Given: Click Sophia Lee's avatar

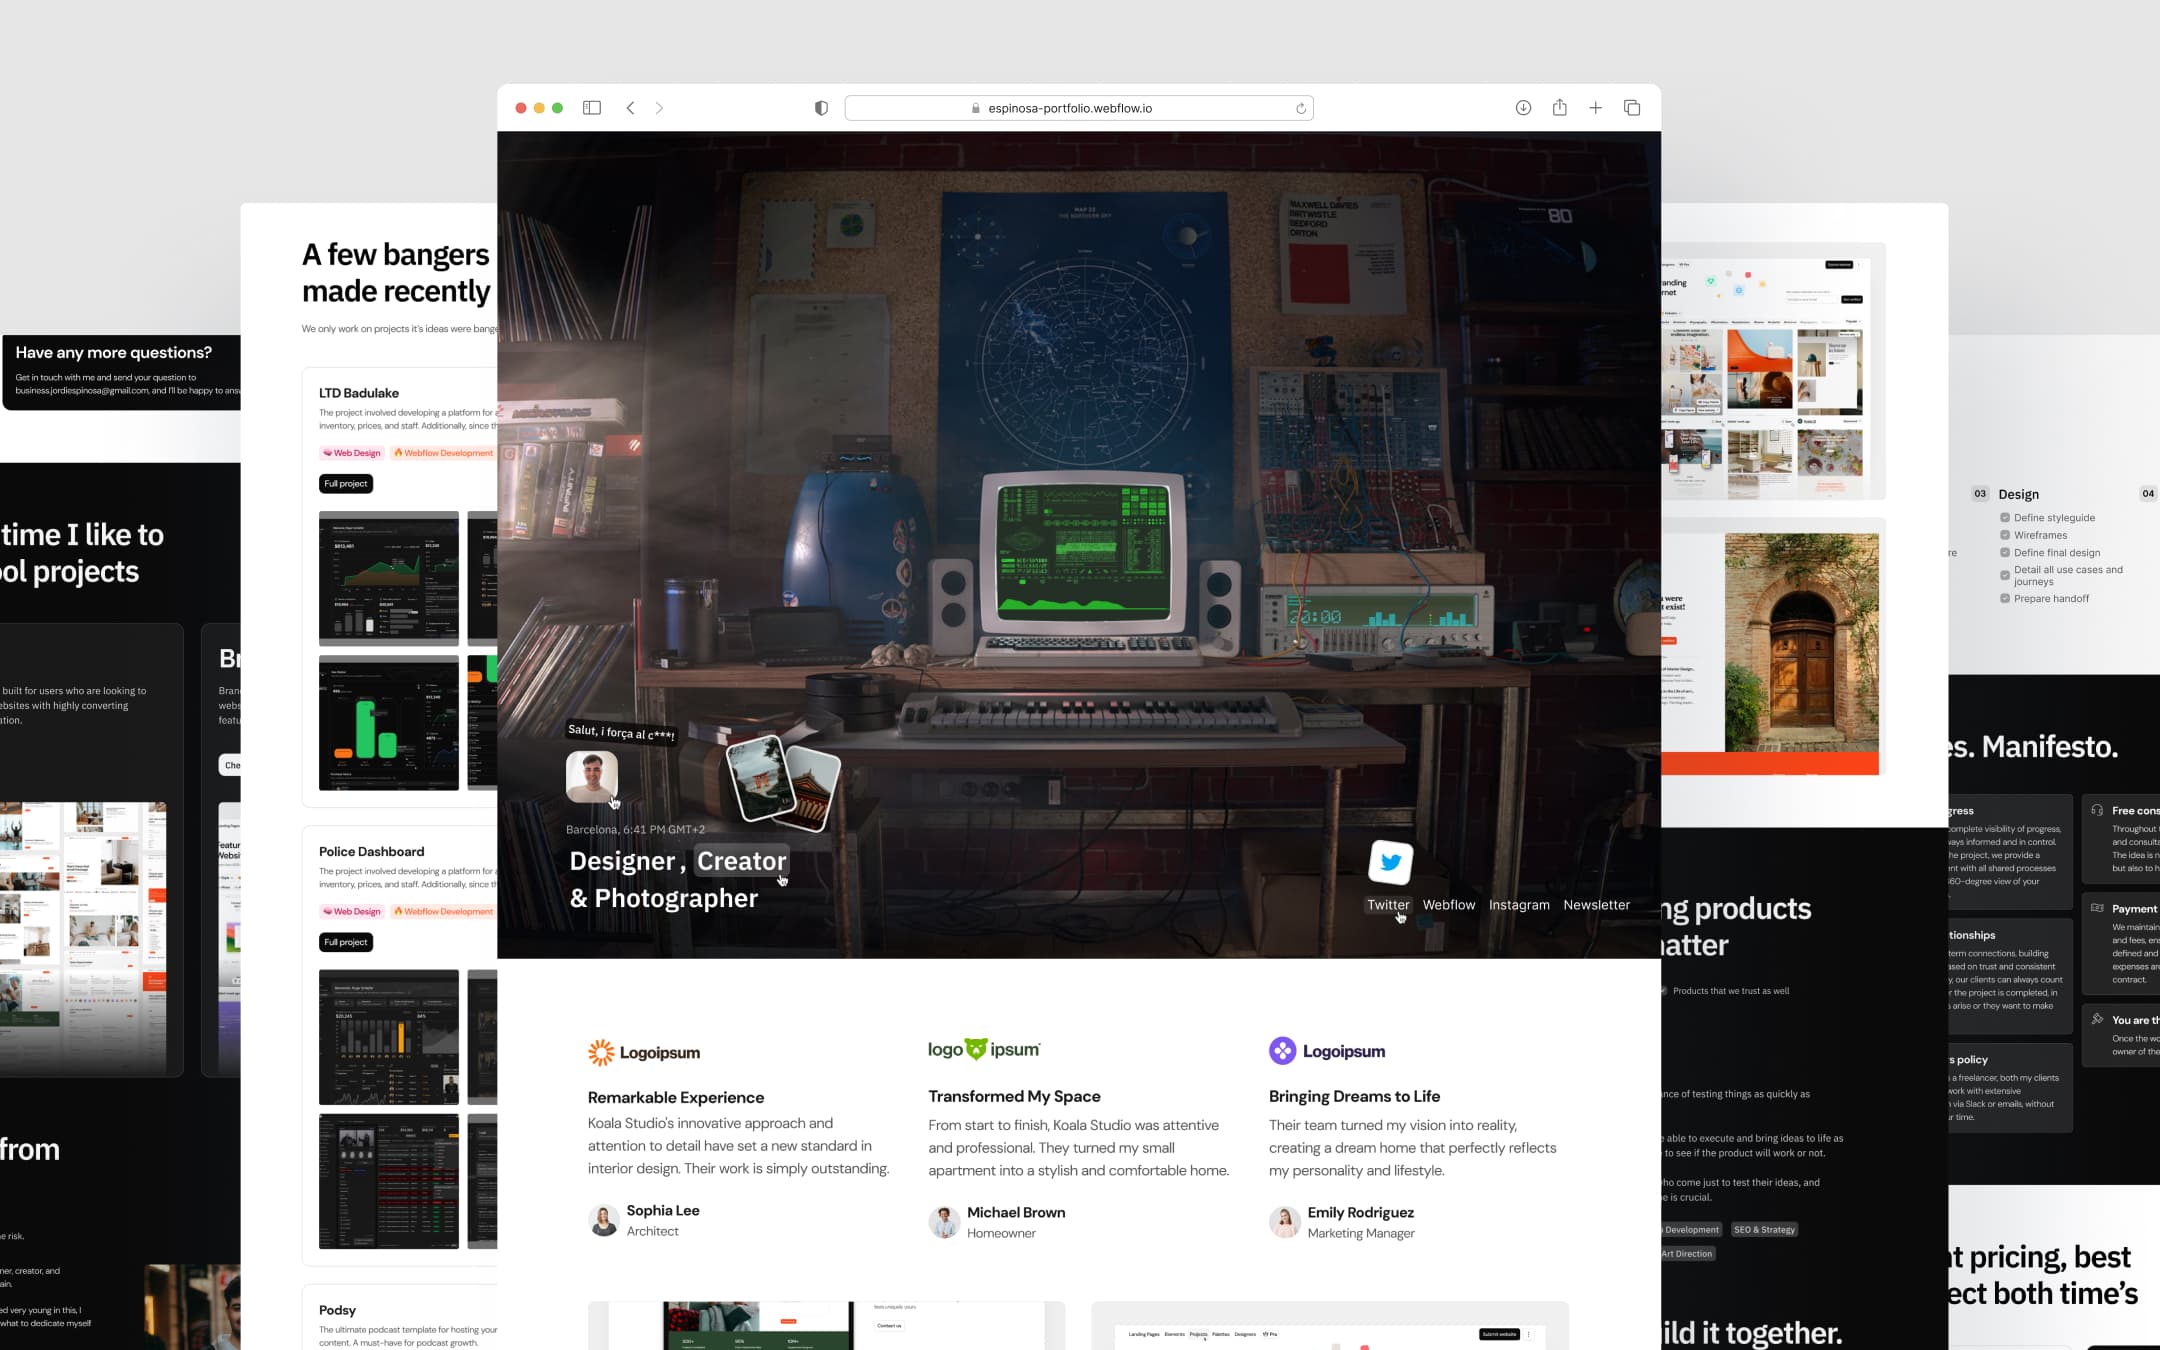Looking at the screenshot, I should click(x=603, y=1220).
